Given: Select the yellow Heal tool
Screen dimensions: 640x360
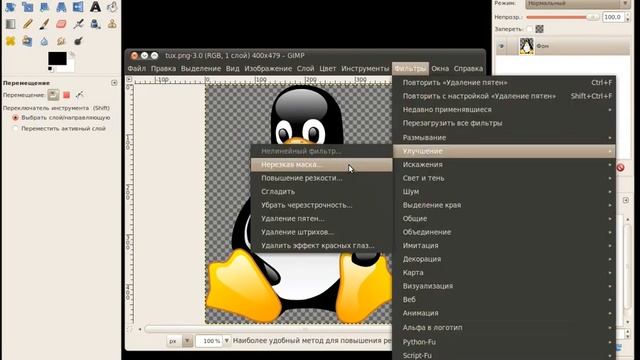Looking at the screenshot, I should 11,41.
